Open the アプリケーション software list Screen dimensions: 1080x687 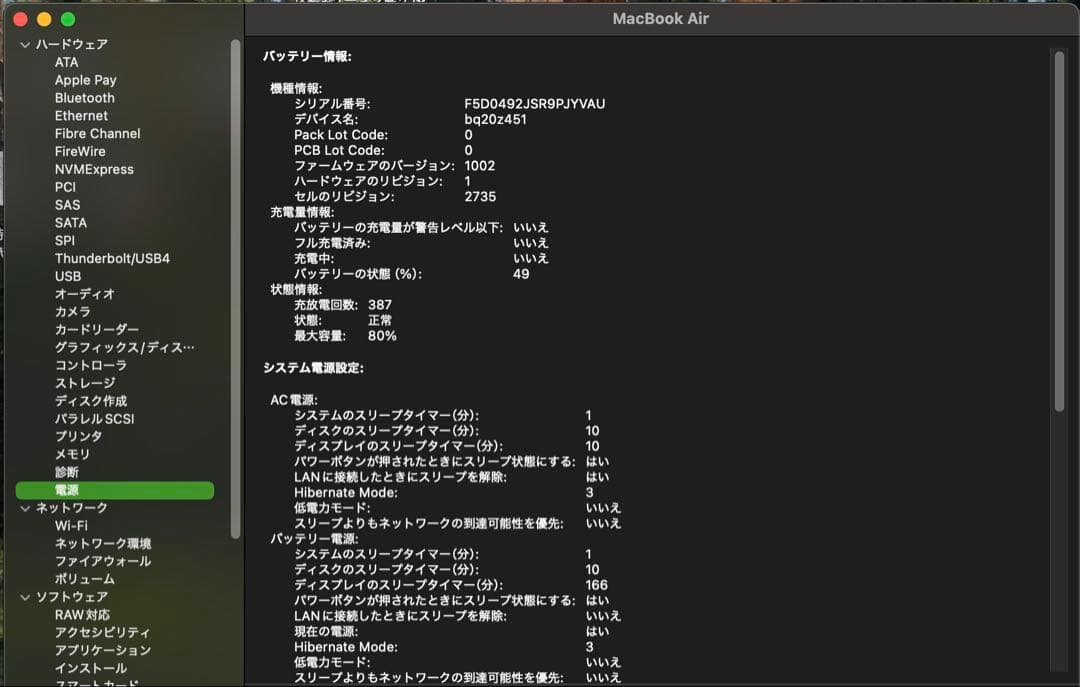(x=101, y=650)
